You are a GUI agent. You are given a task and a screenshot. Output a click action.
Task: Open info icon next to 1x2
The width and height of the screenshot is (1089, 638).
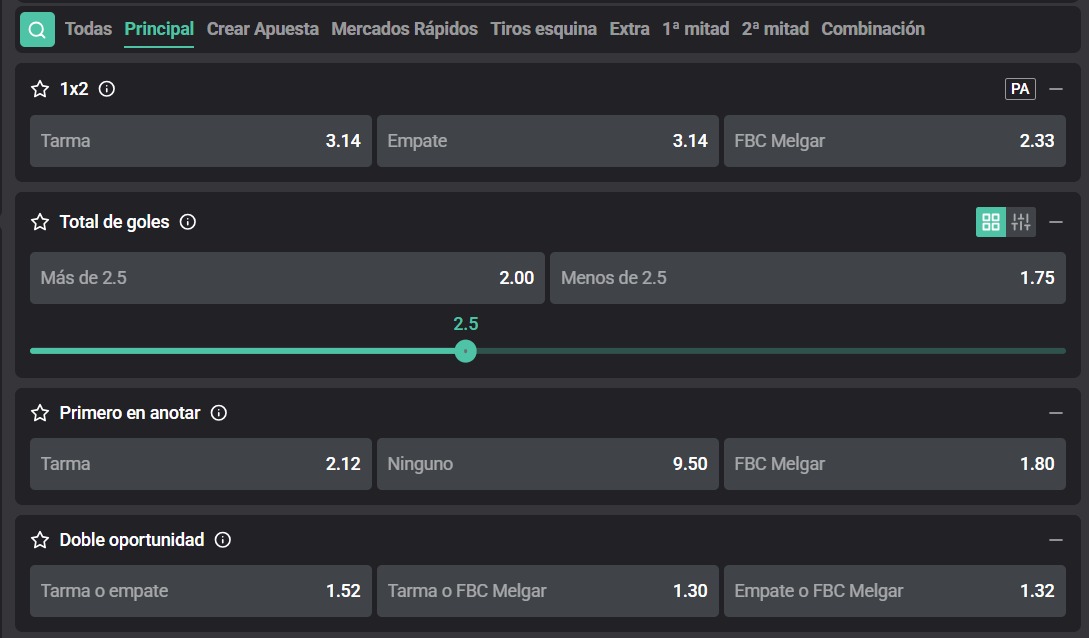pyautogui.click(x=106, y=89)
